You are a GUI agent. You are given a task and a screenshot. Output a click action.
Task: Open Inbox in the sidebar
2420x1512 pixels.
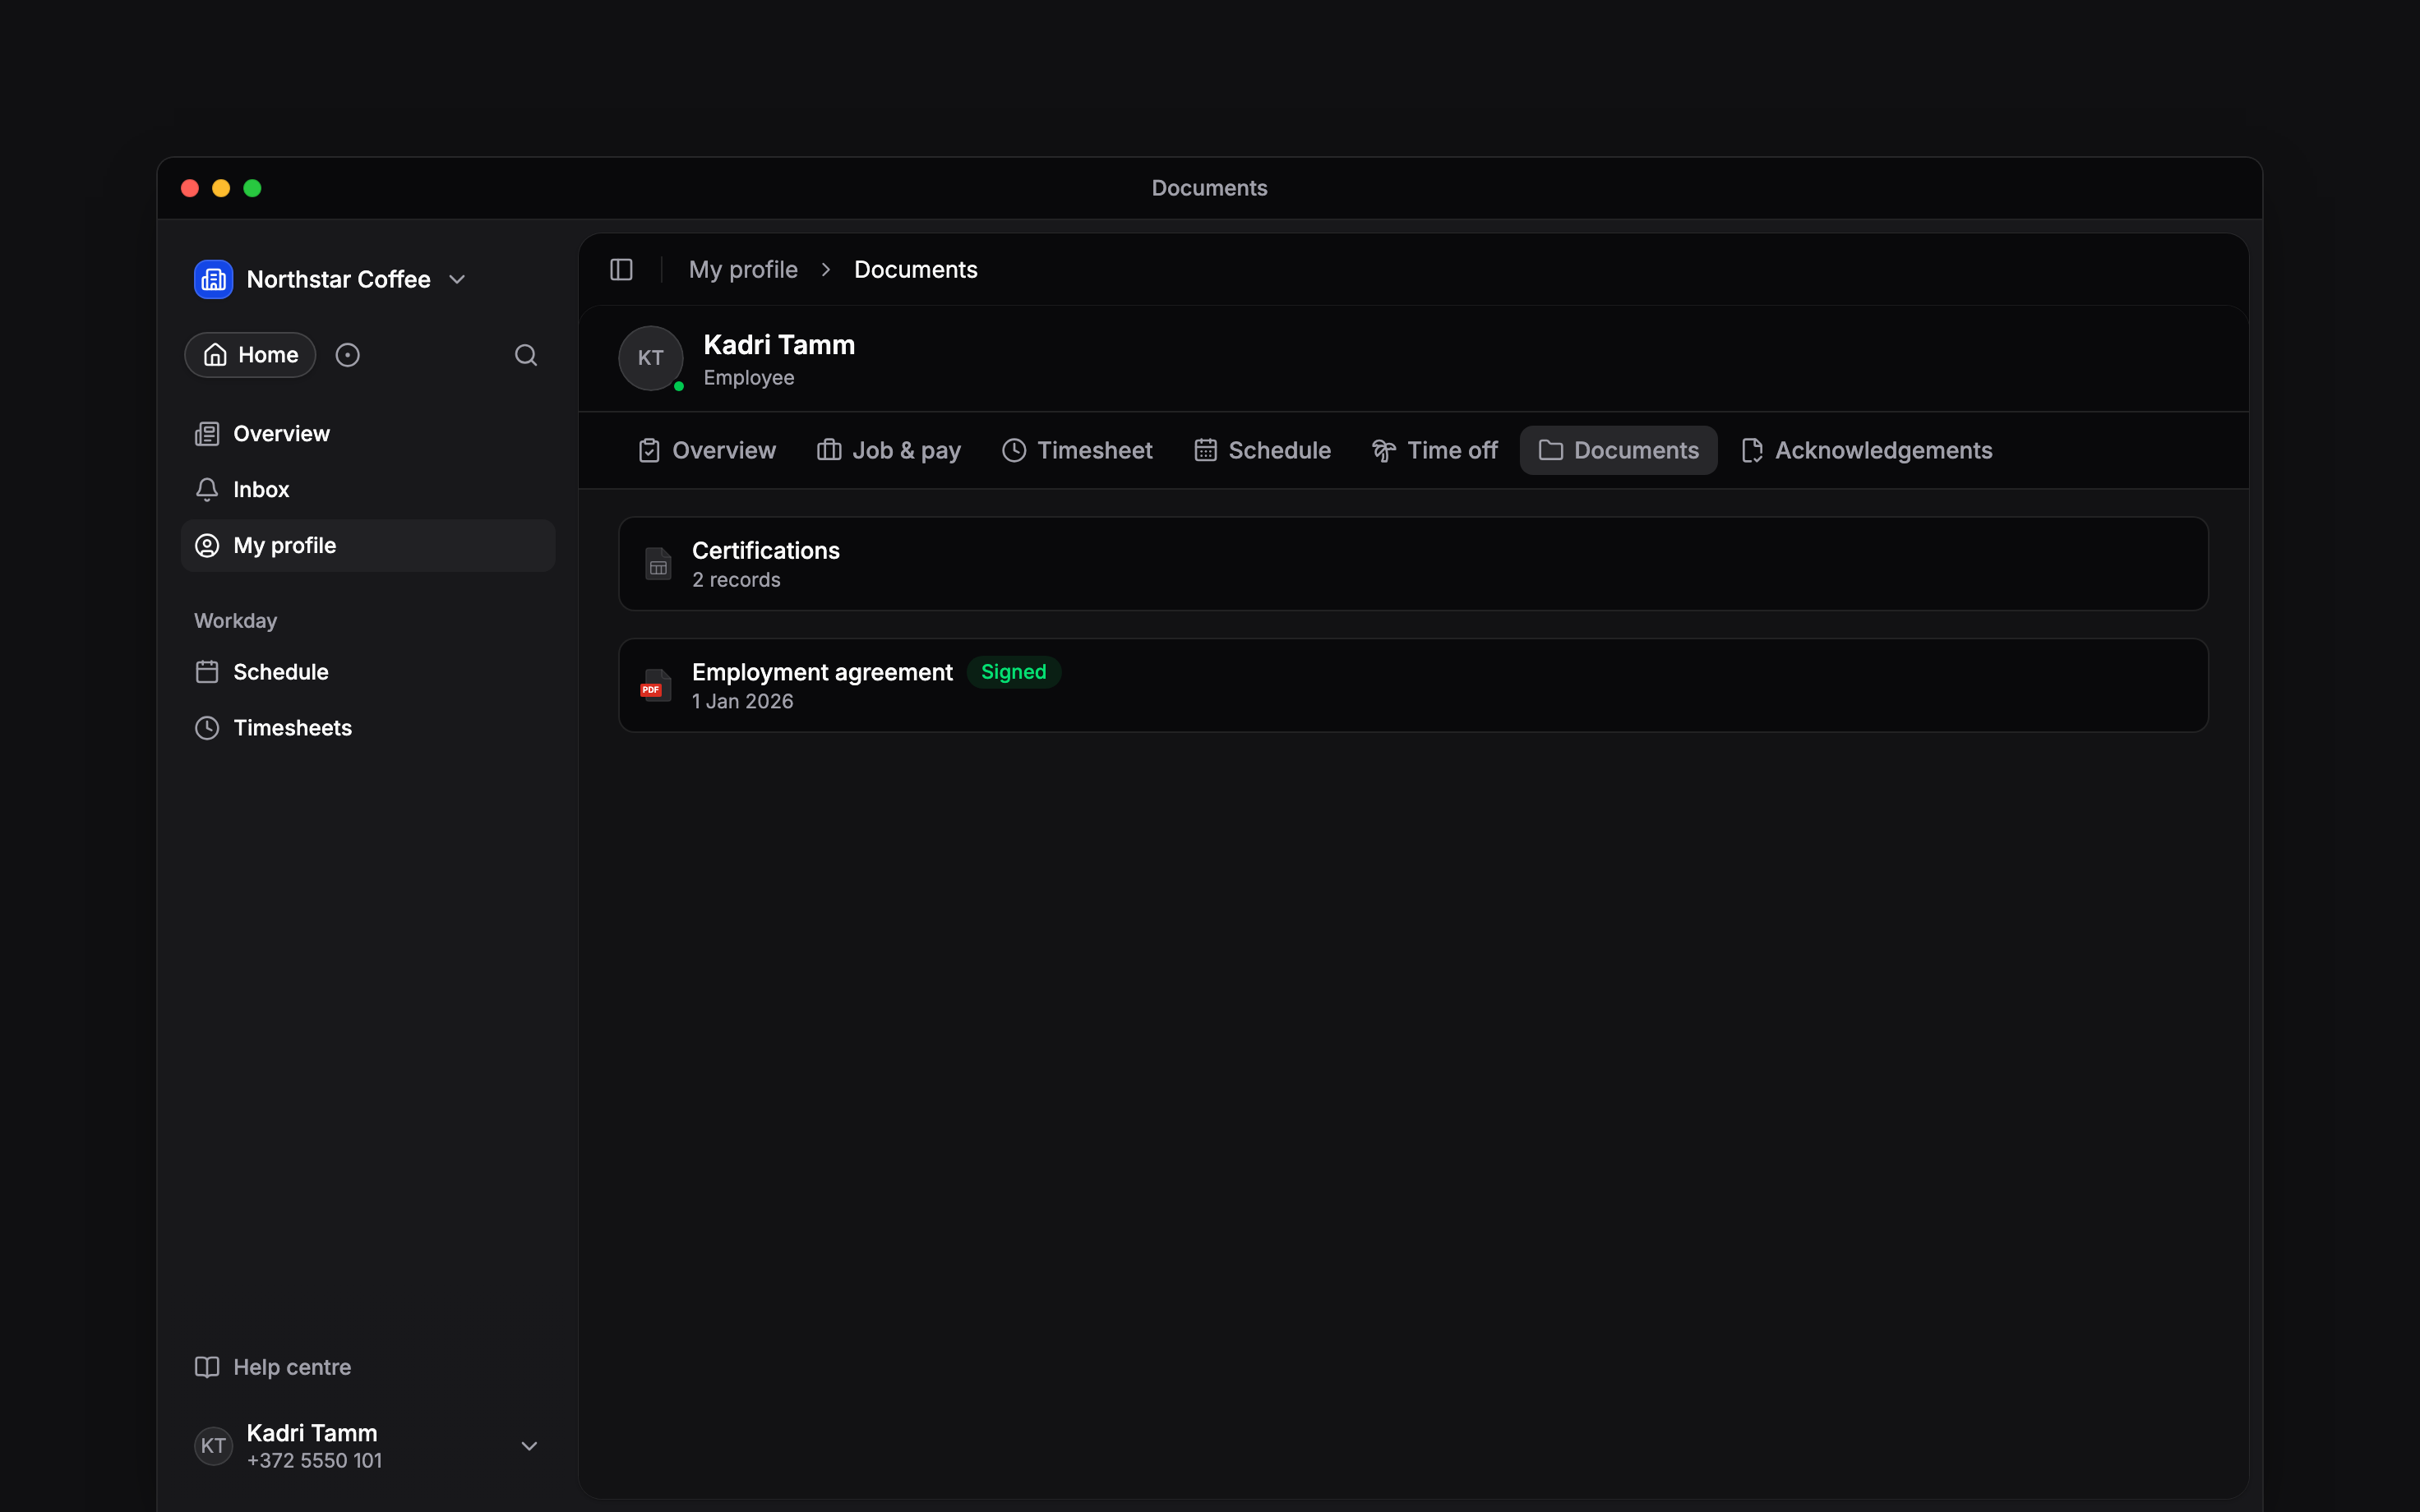pyautogui.click(x=367, y=490)
